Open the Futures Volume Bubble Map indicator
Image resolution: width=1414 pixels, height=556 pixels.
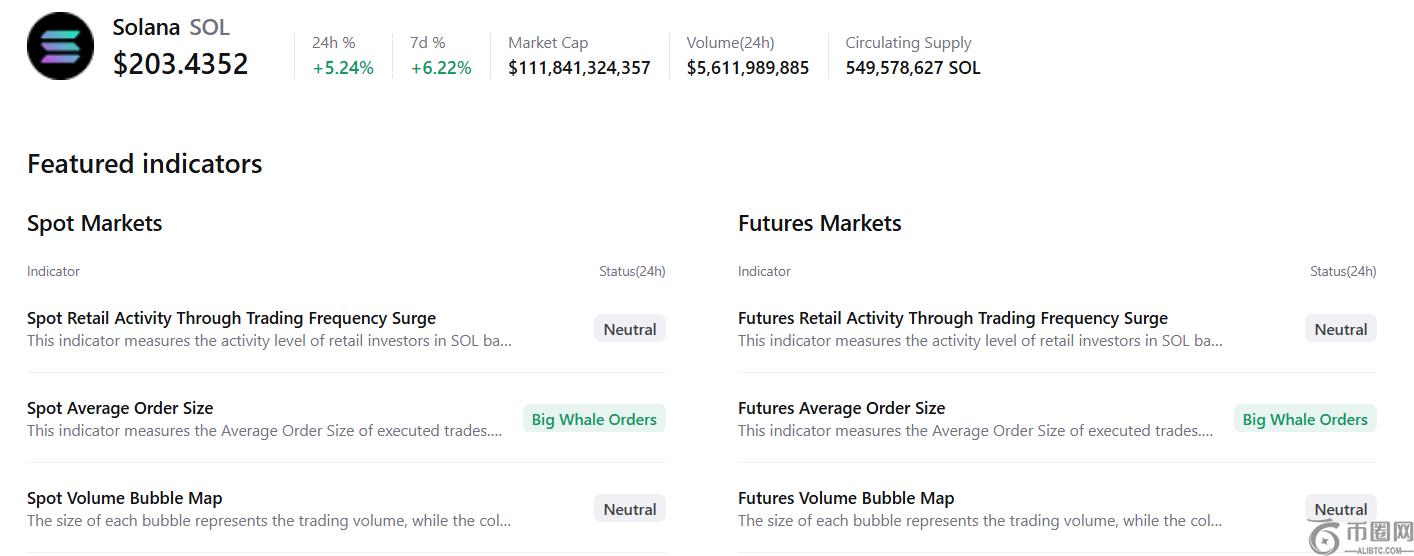click(x=846, y=498)
